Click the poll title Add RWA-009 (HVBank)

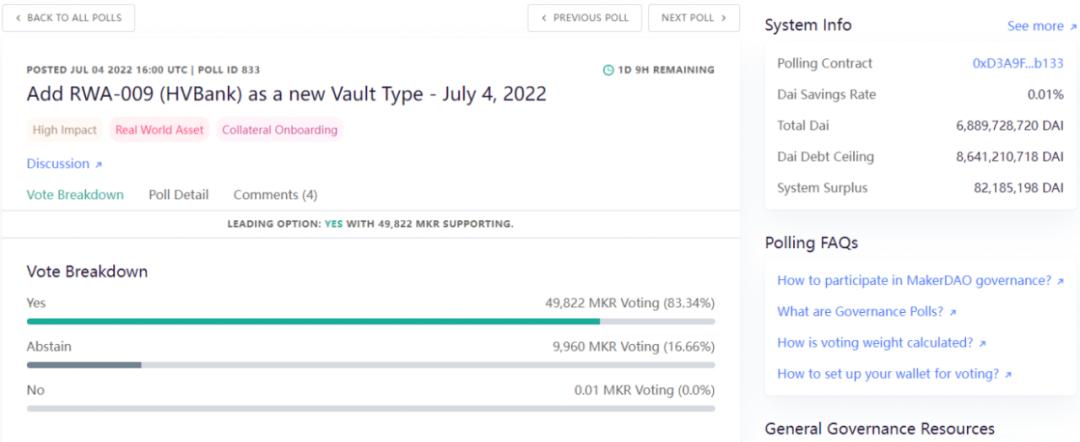(286, 95)
